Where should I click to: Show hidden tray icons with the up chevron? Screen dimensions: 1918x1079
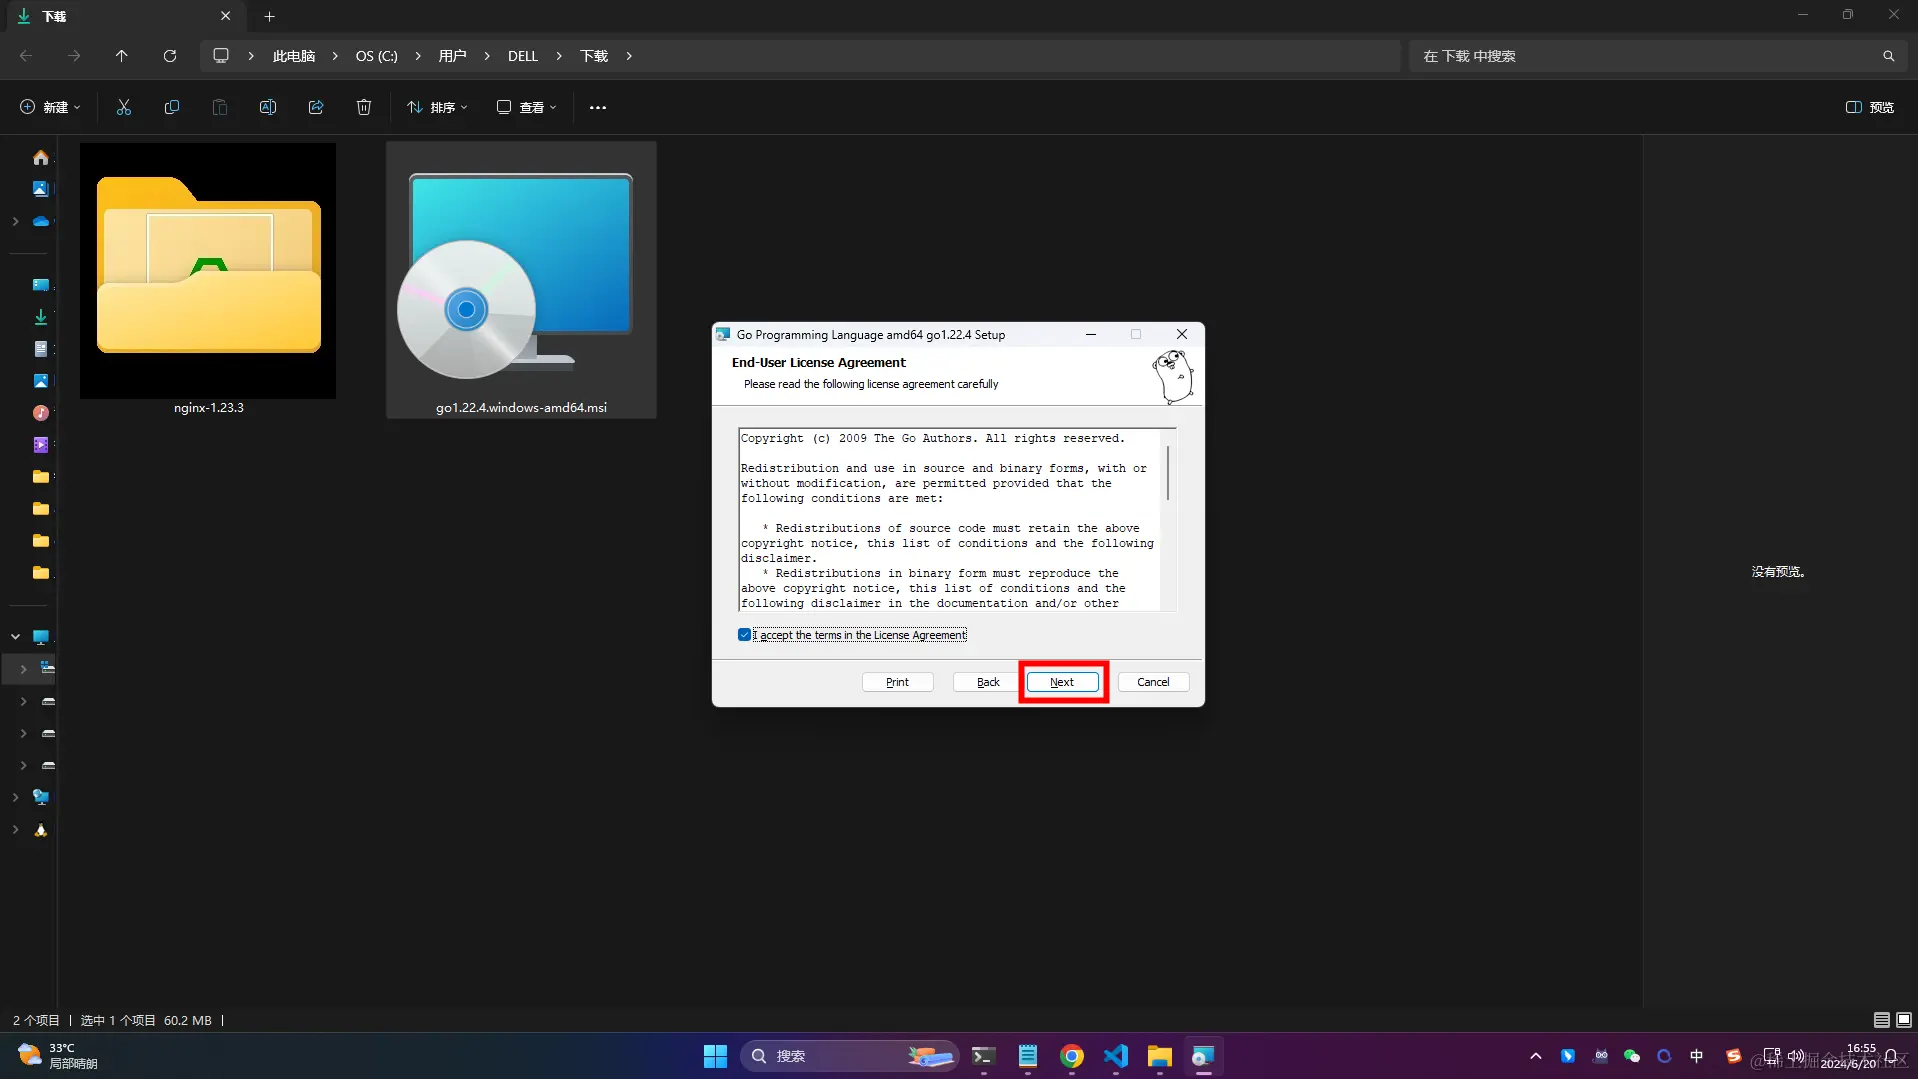(1536, 1056)
